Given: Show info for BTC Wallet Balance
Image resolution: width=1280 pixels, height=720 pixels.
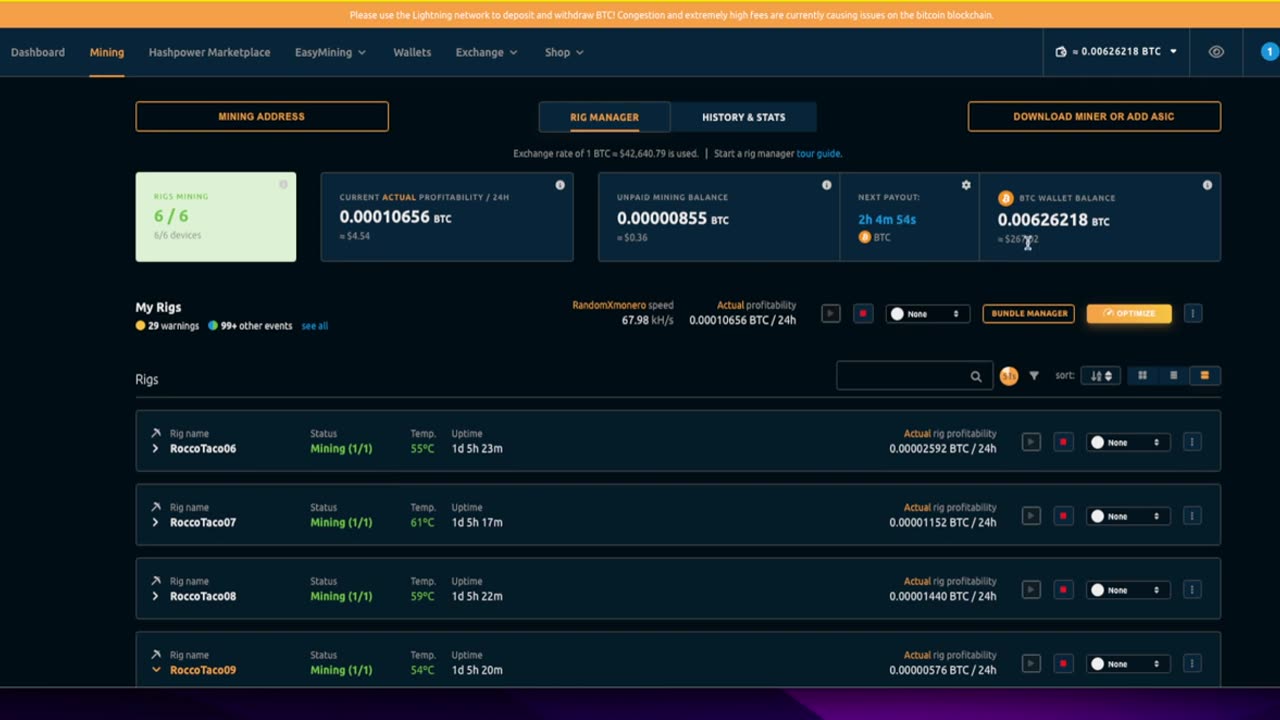Looking at the screenshot, I should click(x=1207, y=185).
